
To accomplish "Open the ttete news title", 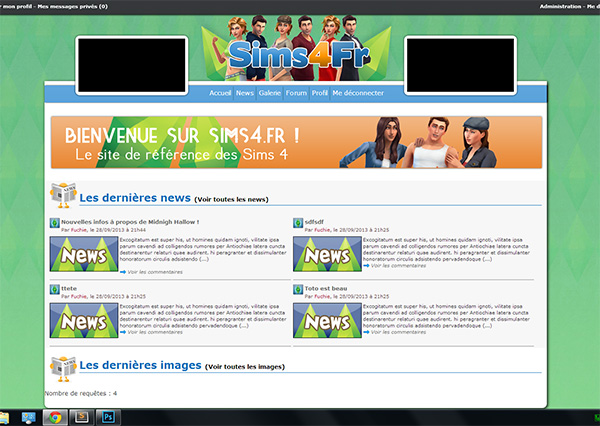I will click(x=69, y=289).
